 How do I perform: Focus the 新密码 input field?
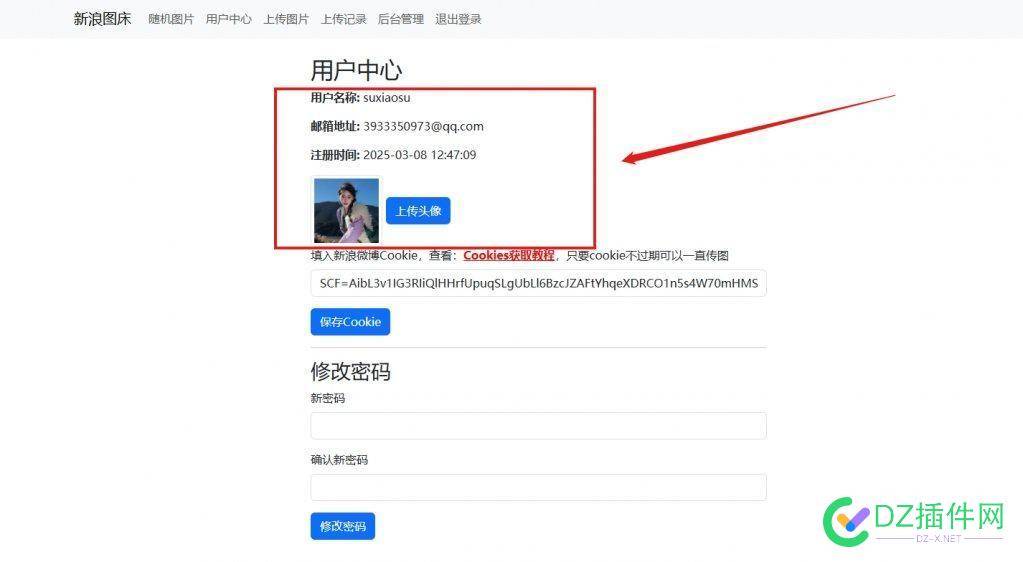coord(538,426)
